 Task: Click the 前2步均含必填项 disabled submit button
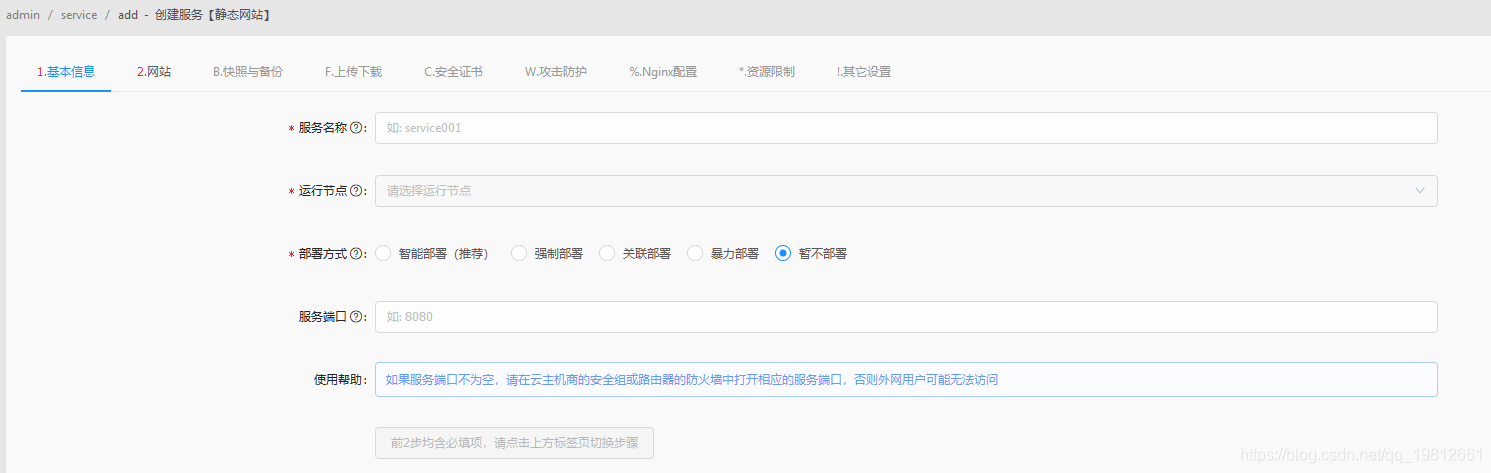(x=514, y=443)
